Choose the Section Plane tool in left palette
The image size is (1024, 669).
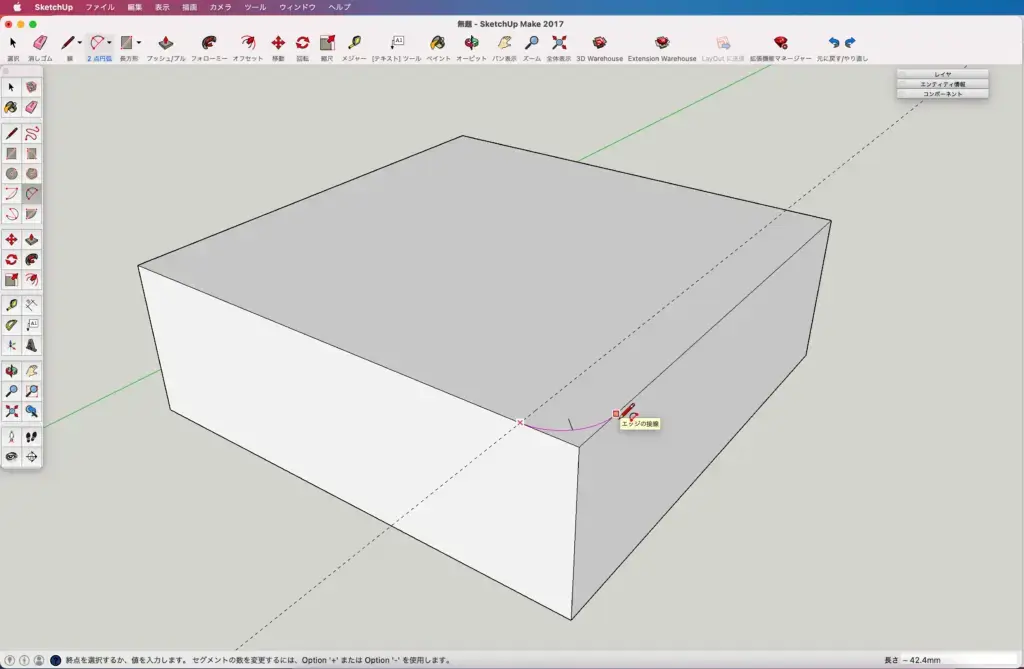coord(31,457)
